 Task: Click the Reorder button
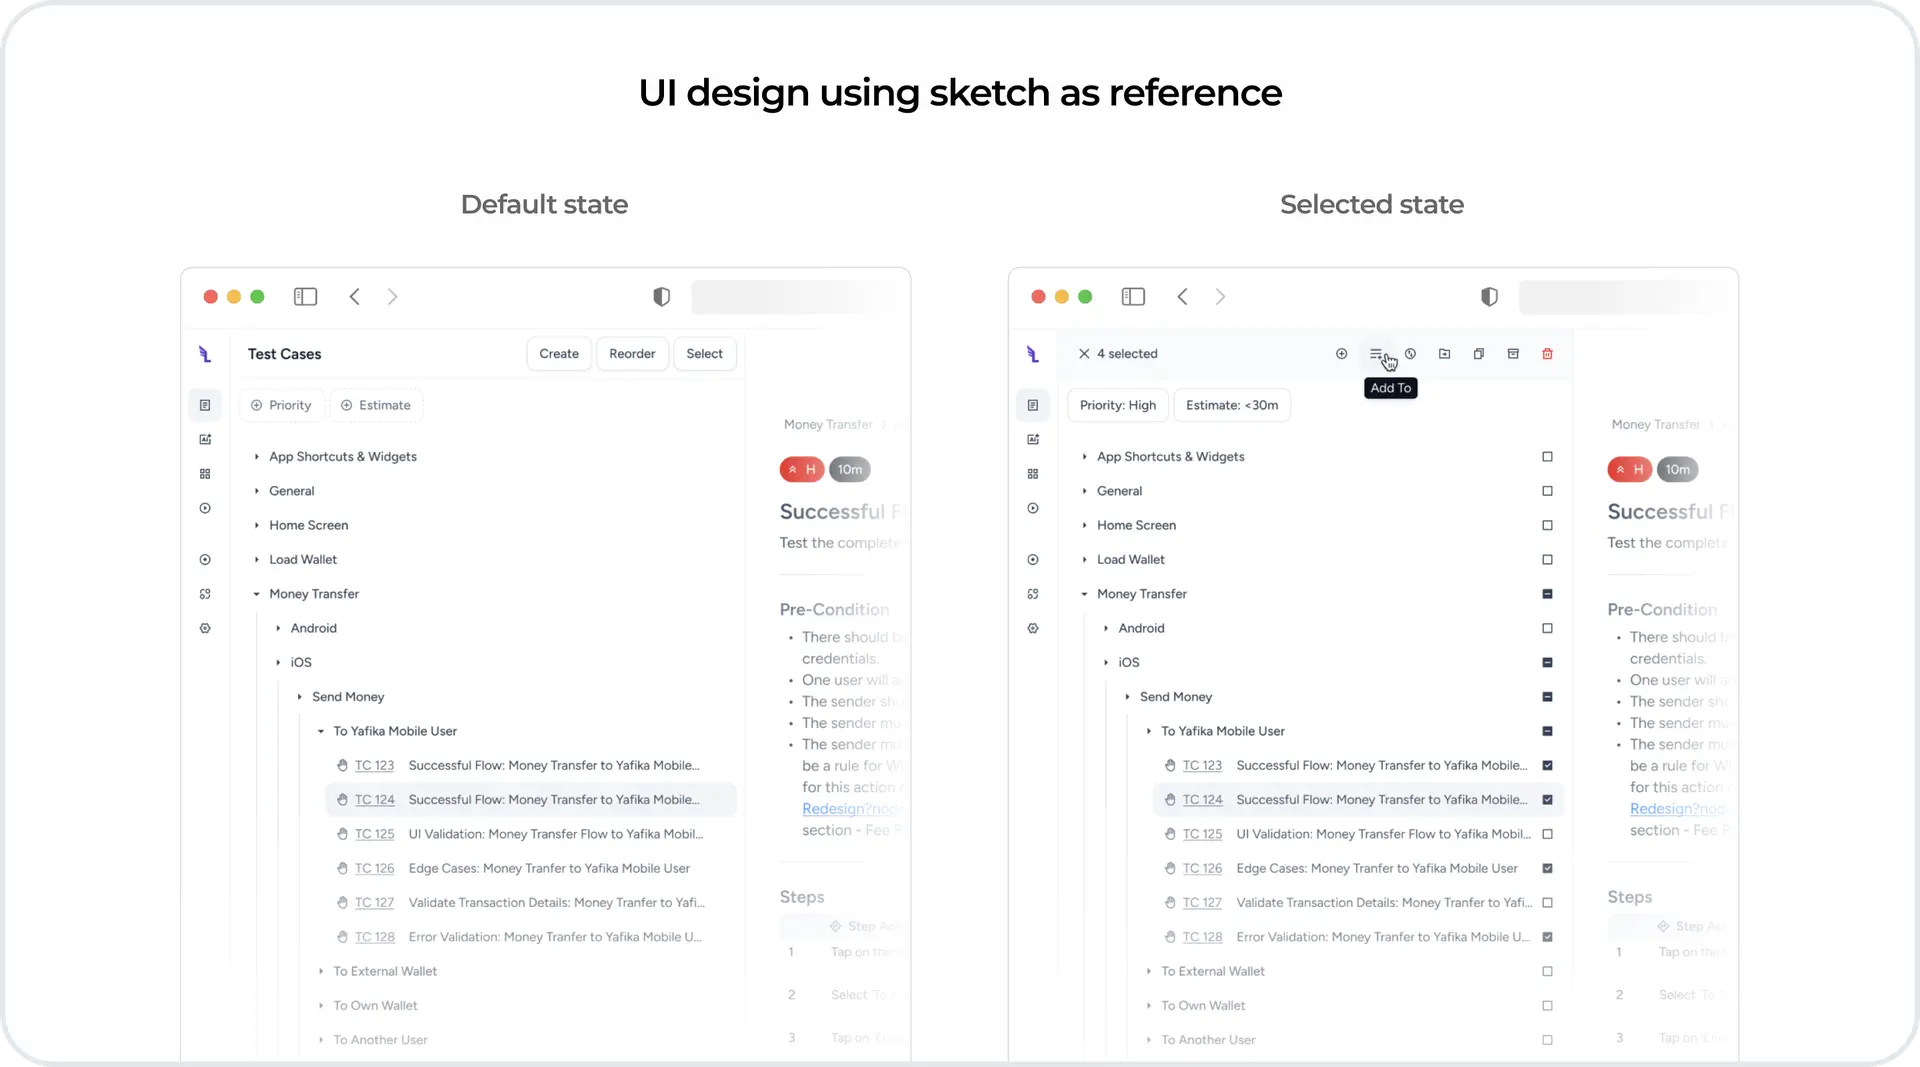(632, 354)
